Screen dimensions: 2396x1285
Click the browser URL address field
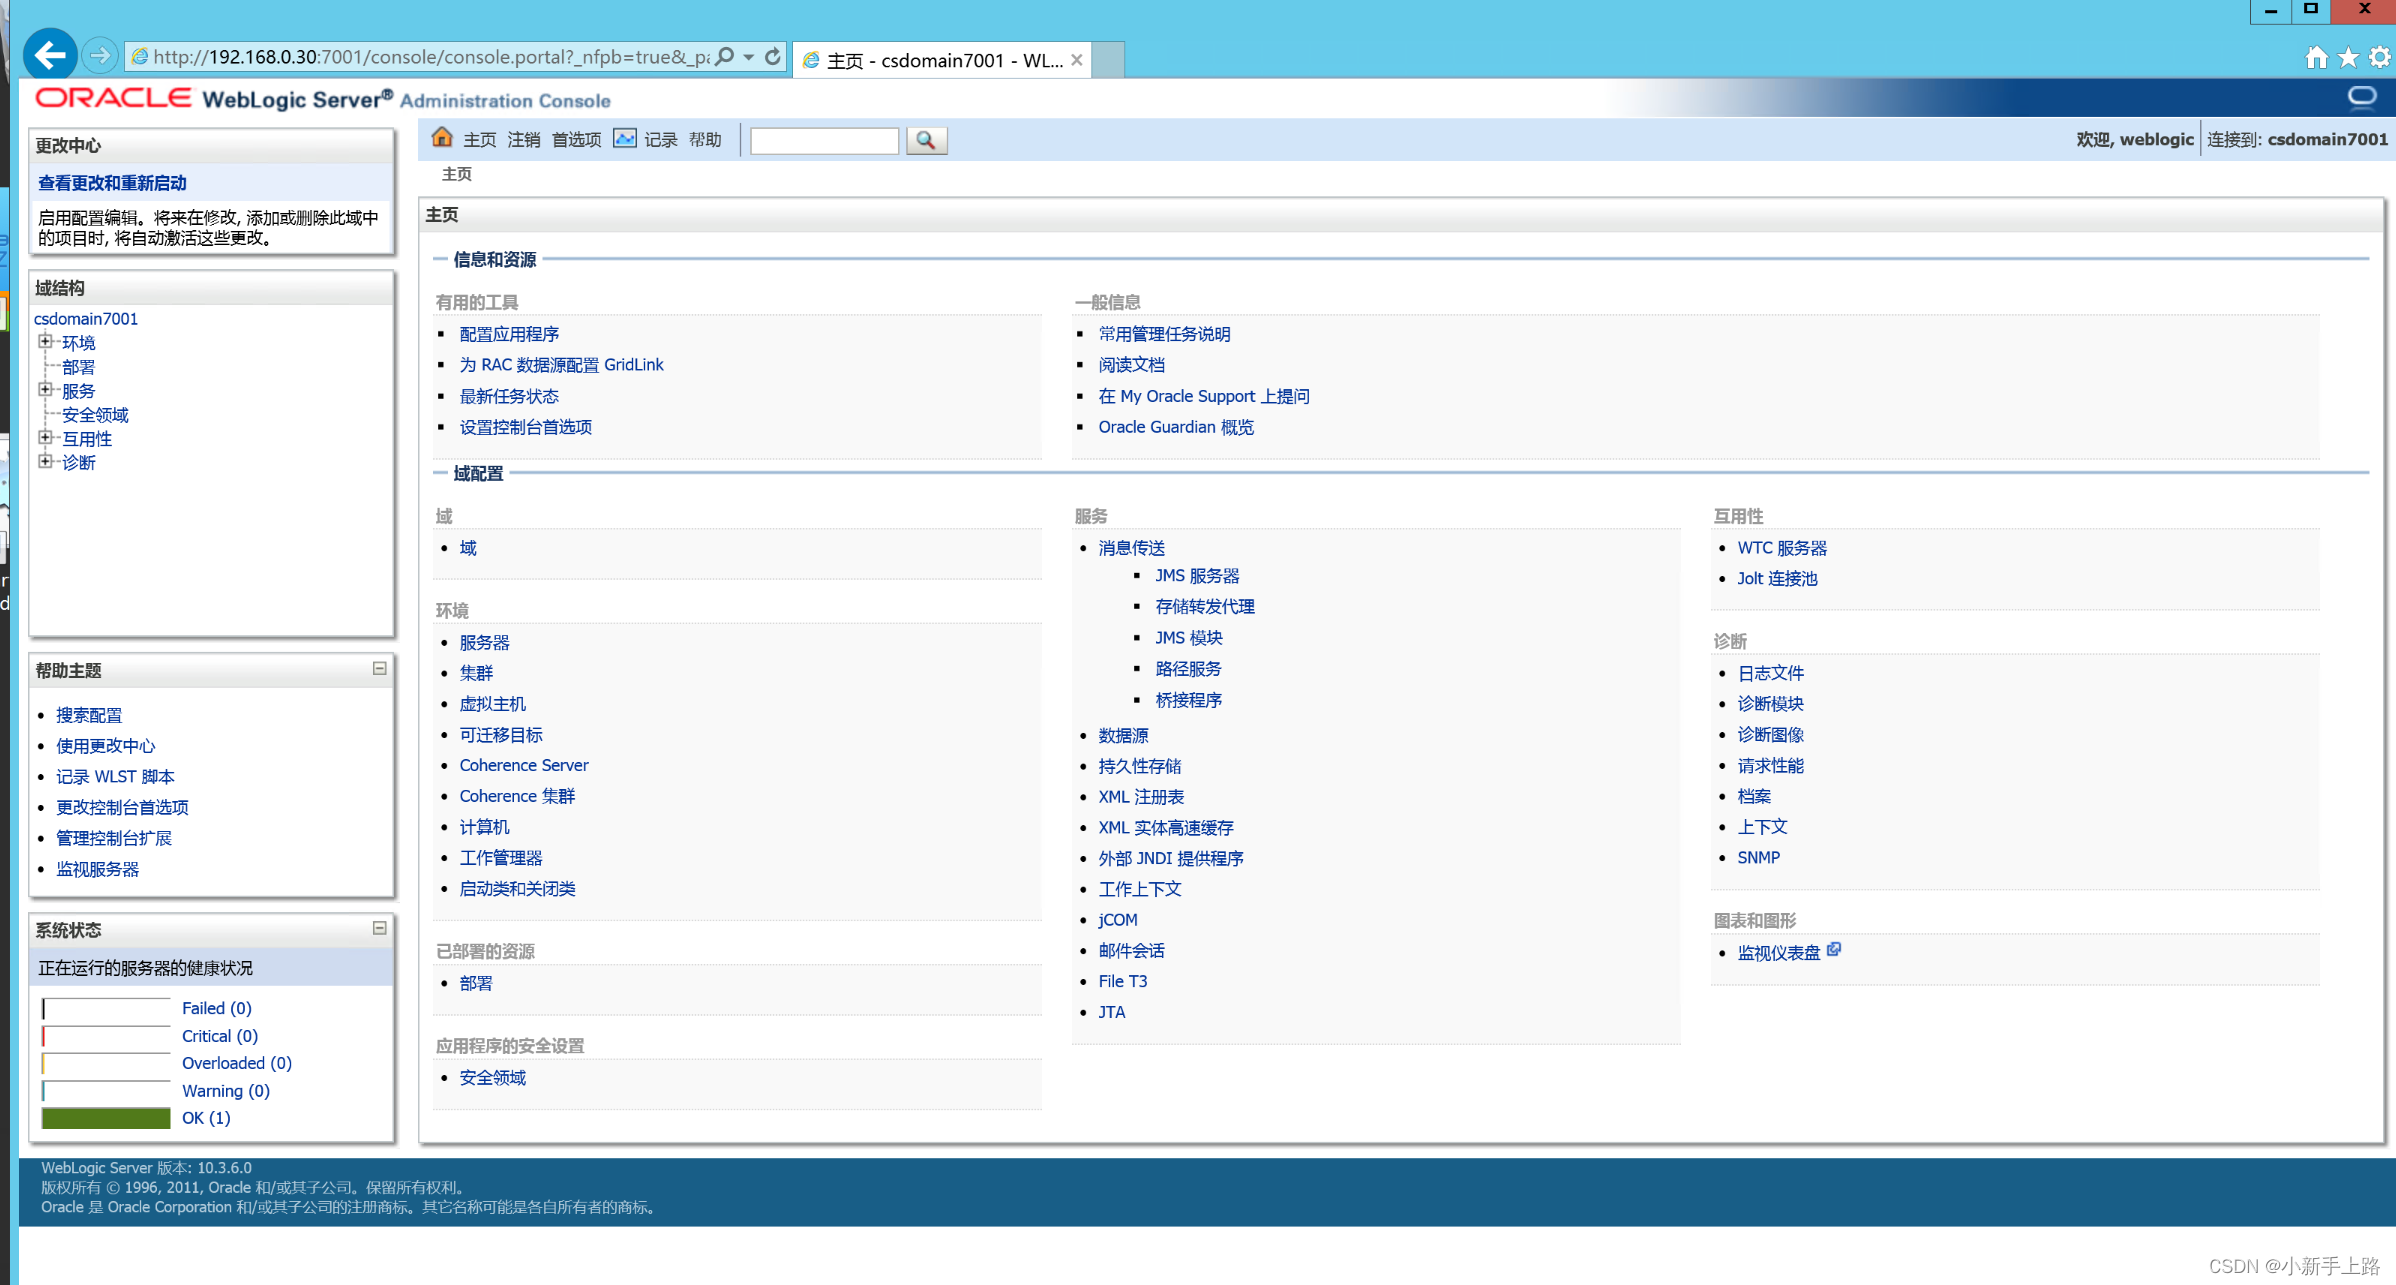(430, 57)
